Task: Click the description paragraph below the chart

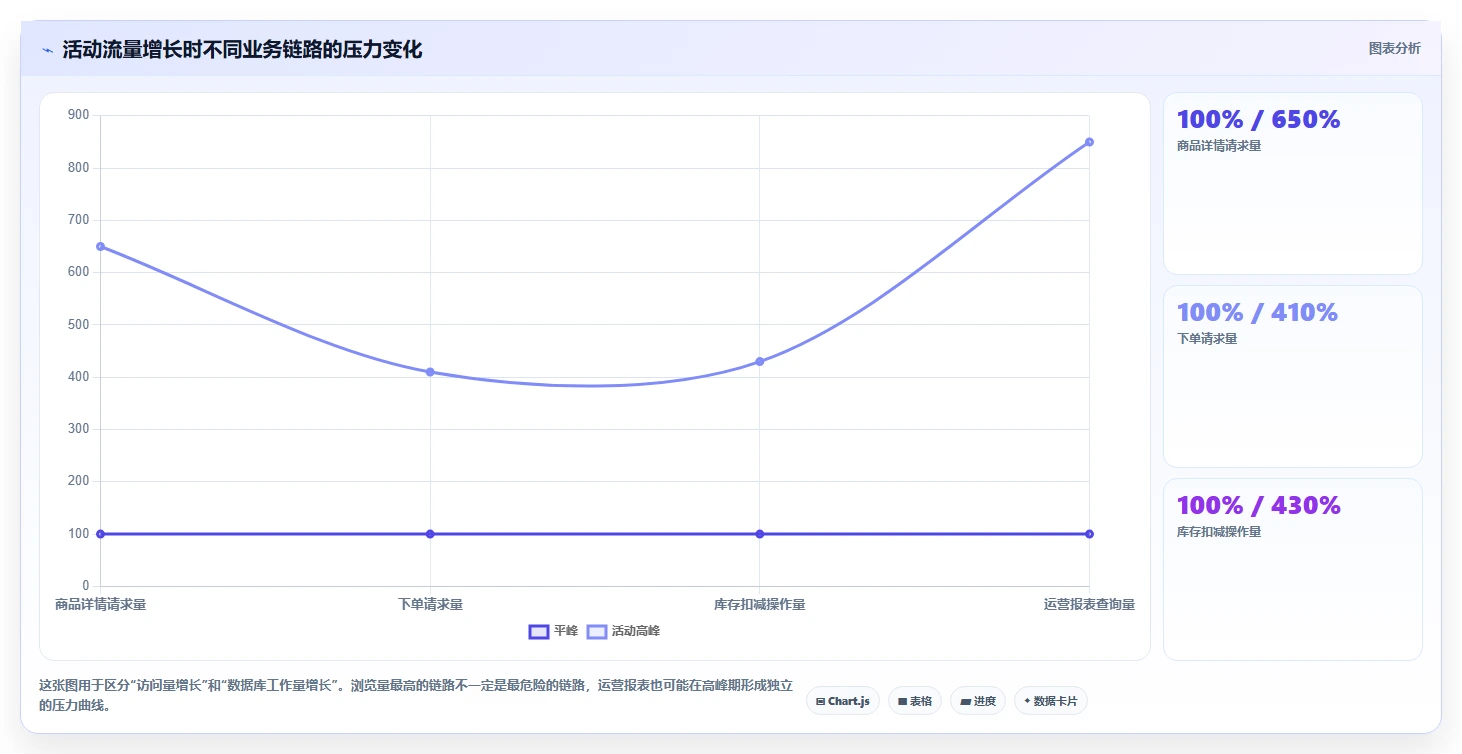Action: pyautogui.click(x=415, y=695)
